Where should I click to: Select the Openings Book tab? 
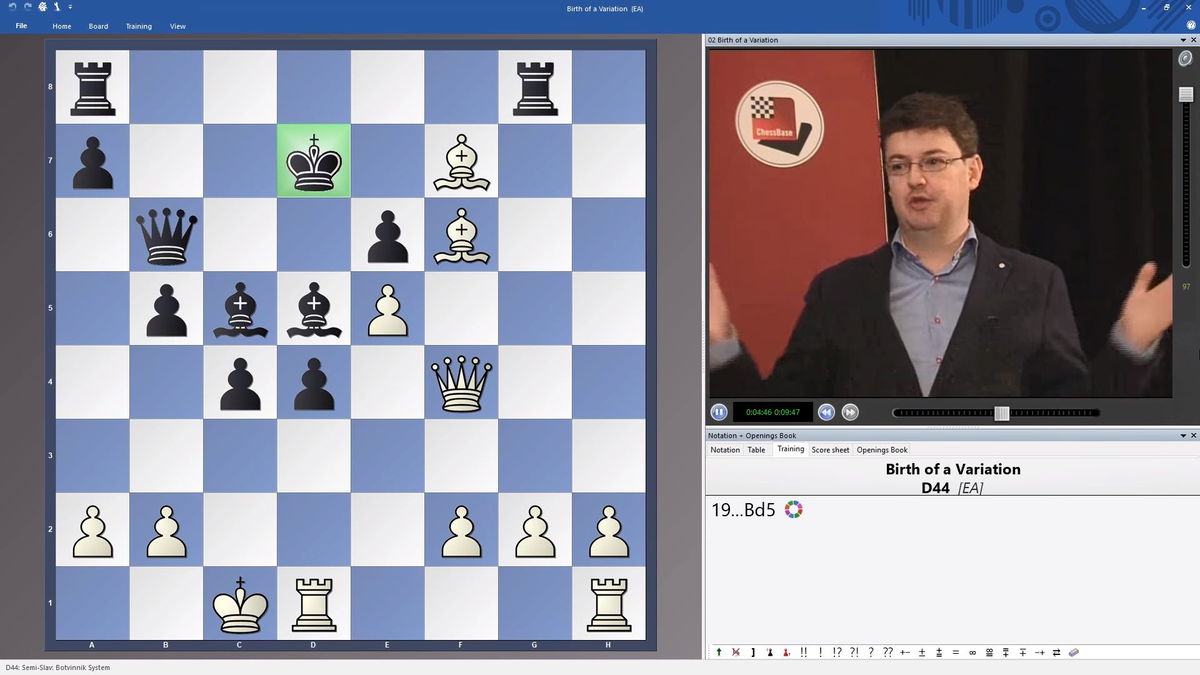(x=882, y=450)
